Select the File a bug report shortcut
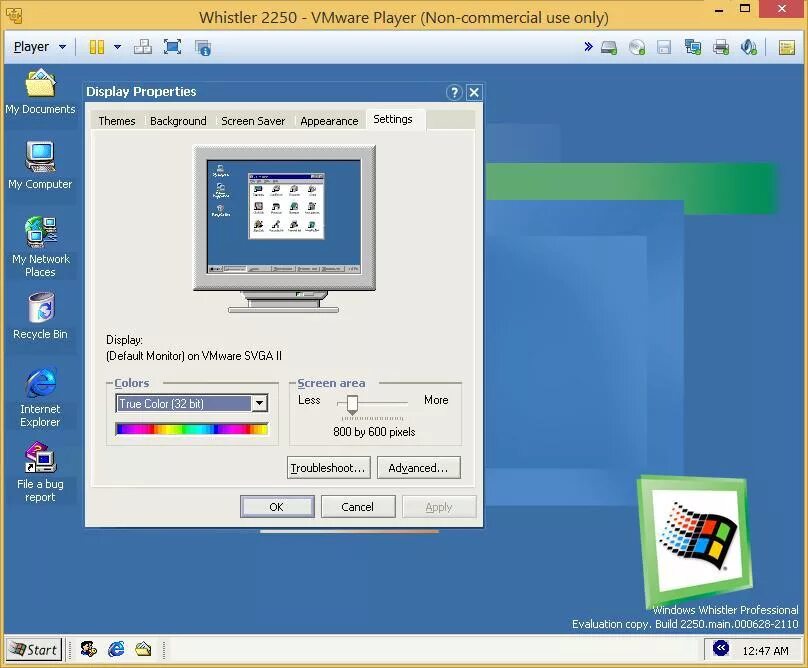Image resolution: width=808 pixels, height=668 pixels. [x=40, y=472]
